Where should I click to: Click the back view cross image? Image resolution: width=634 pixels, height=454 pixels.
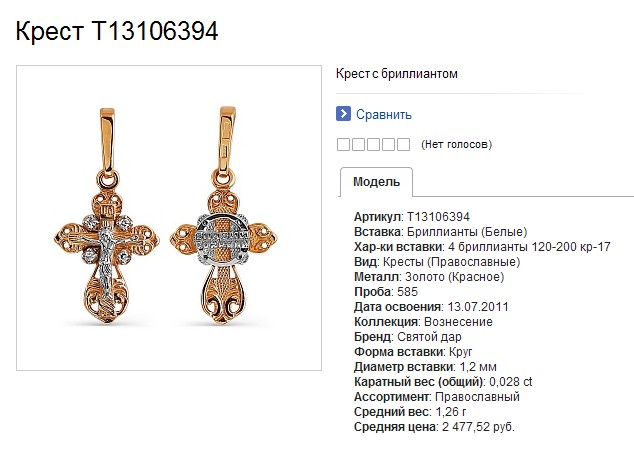pos(224,215)
